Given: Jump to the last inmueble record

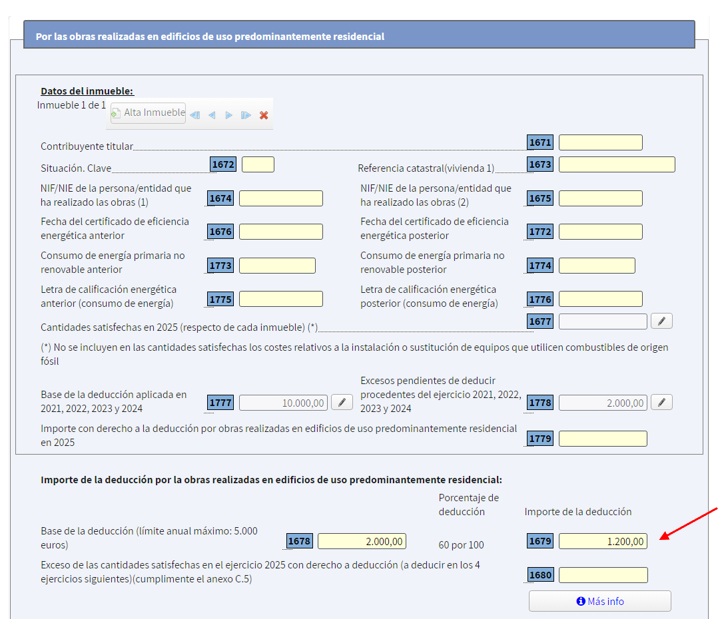Looking at the screenshot, I should (246, 115).
